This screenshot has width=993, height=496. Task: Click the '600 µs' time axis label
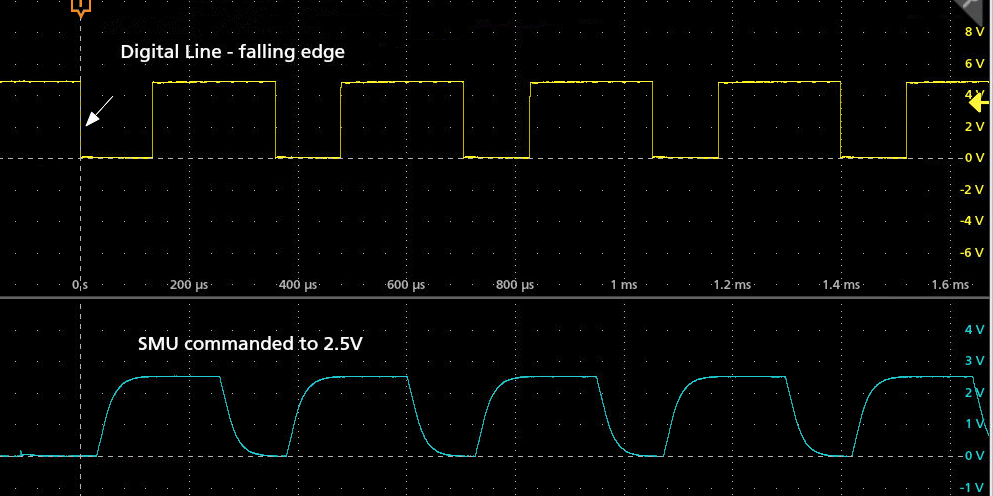click(406, 285)
